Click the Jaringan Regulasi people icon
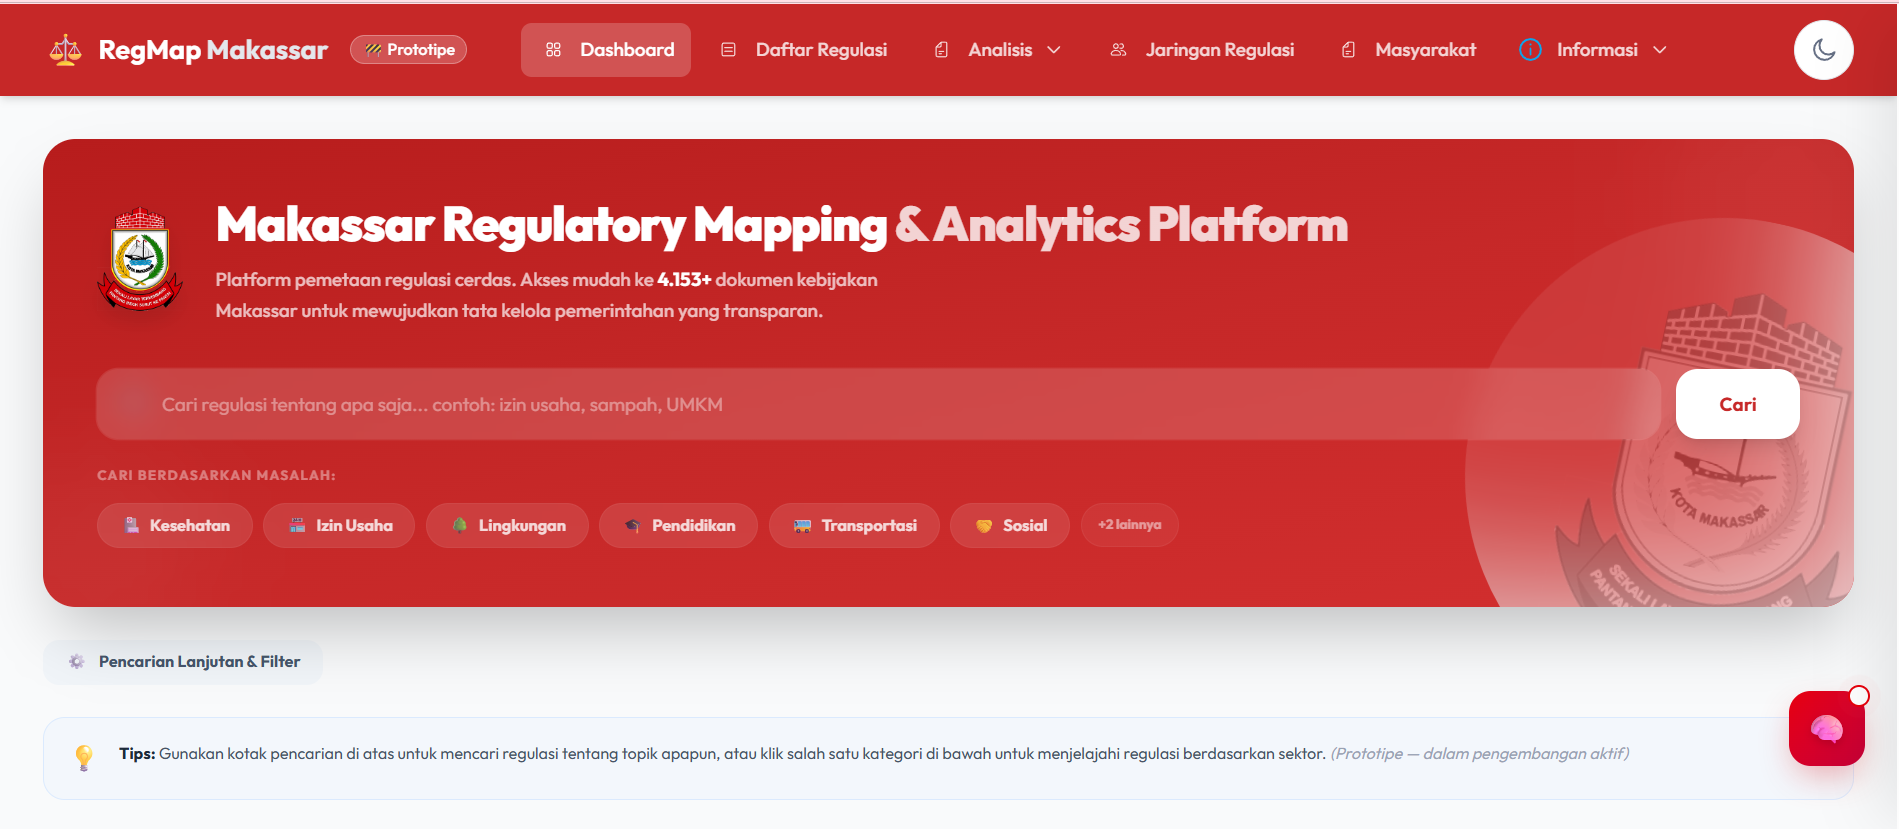This screenshot has height=829, width=1899. (x=1118, y=50)
